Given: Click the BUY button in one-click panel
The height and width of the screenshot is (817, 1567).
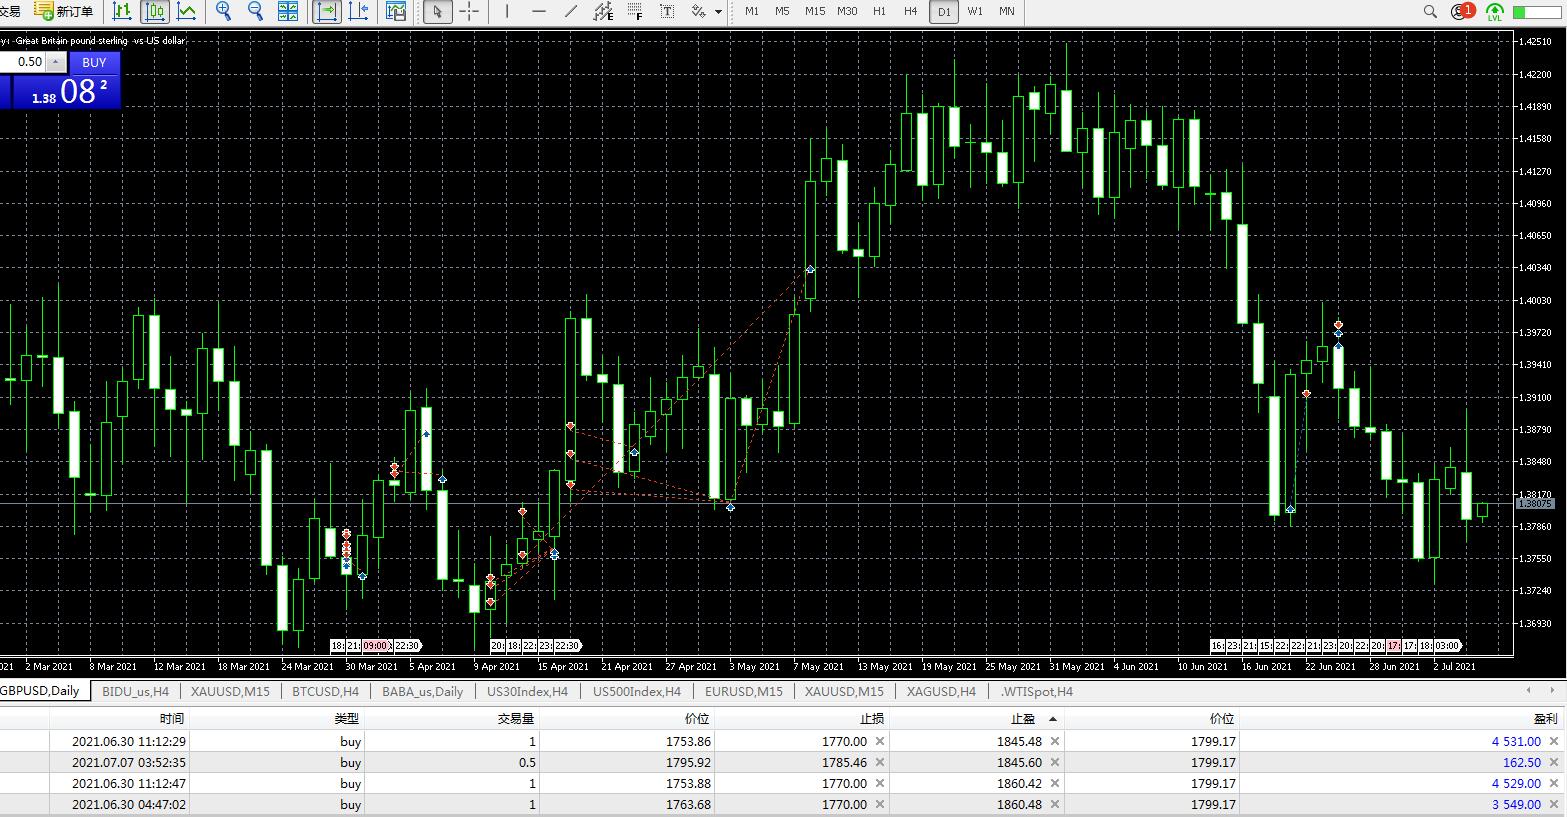Looking at the screenshot, I should pyautogui.click(x=94, y=62).
